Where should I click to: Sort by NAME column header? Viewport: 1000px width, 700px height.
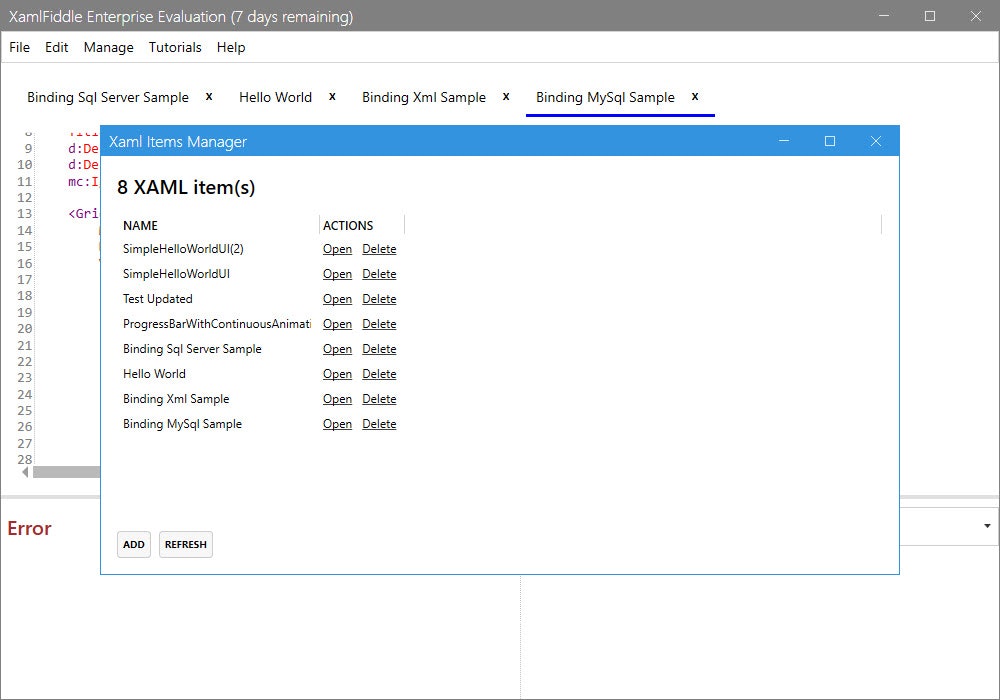click(140, 226)
